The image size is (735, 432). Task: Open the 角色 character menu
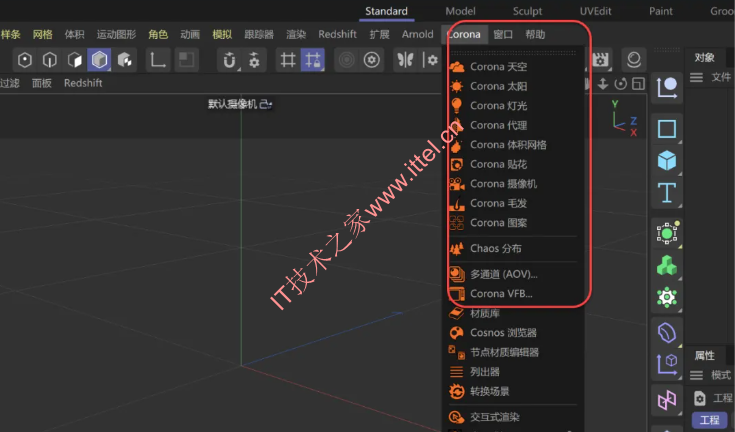[x=158, y=34]
